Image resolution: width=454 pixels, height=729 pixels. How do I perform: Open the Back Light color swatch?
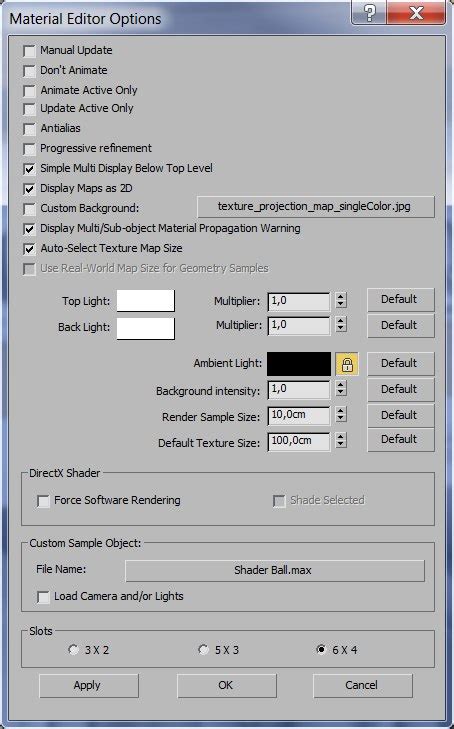(146, 328)
